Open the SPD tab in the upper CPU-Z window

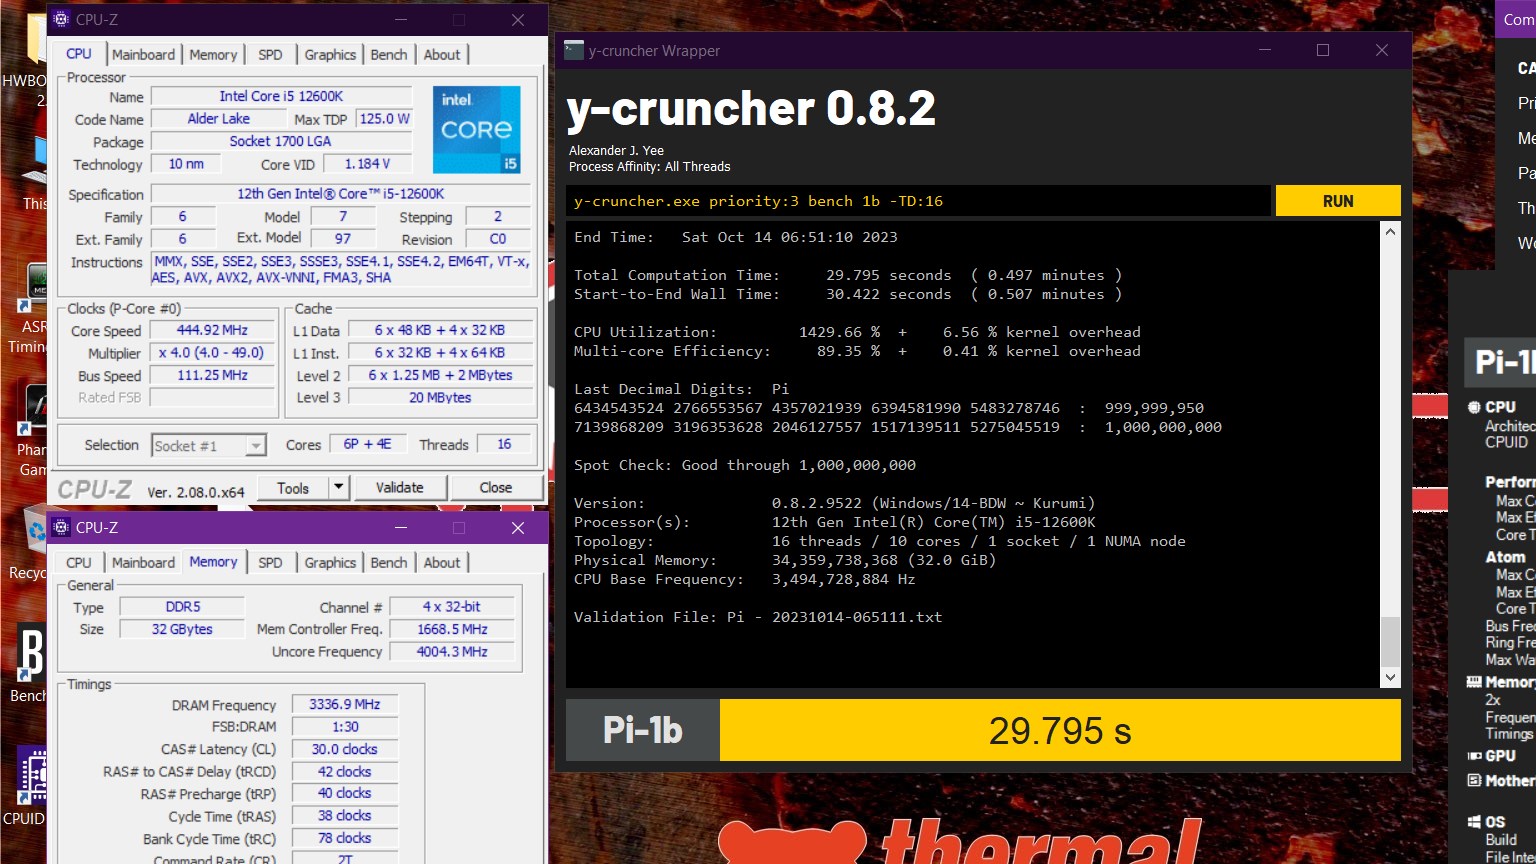click(x=270, y=55)
